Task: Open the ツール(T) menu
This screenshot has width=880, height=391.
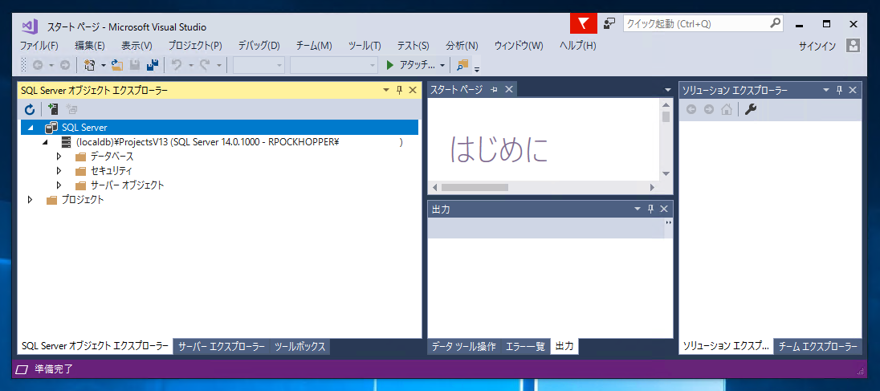Action: 365,46
